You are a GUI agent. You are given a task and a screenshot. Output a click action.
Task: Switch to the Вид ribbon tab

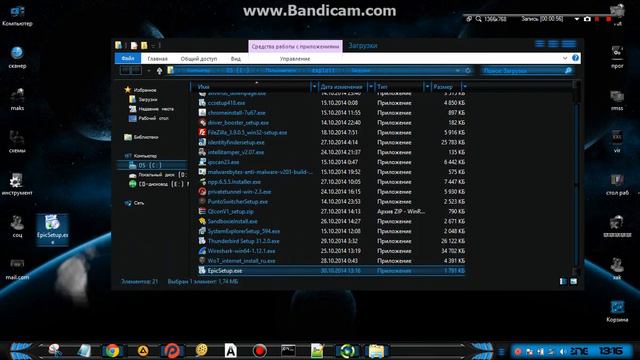point(236,59)
